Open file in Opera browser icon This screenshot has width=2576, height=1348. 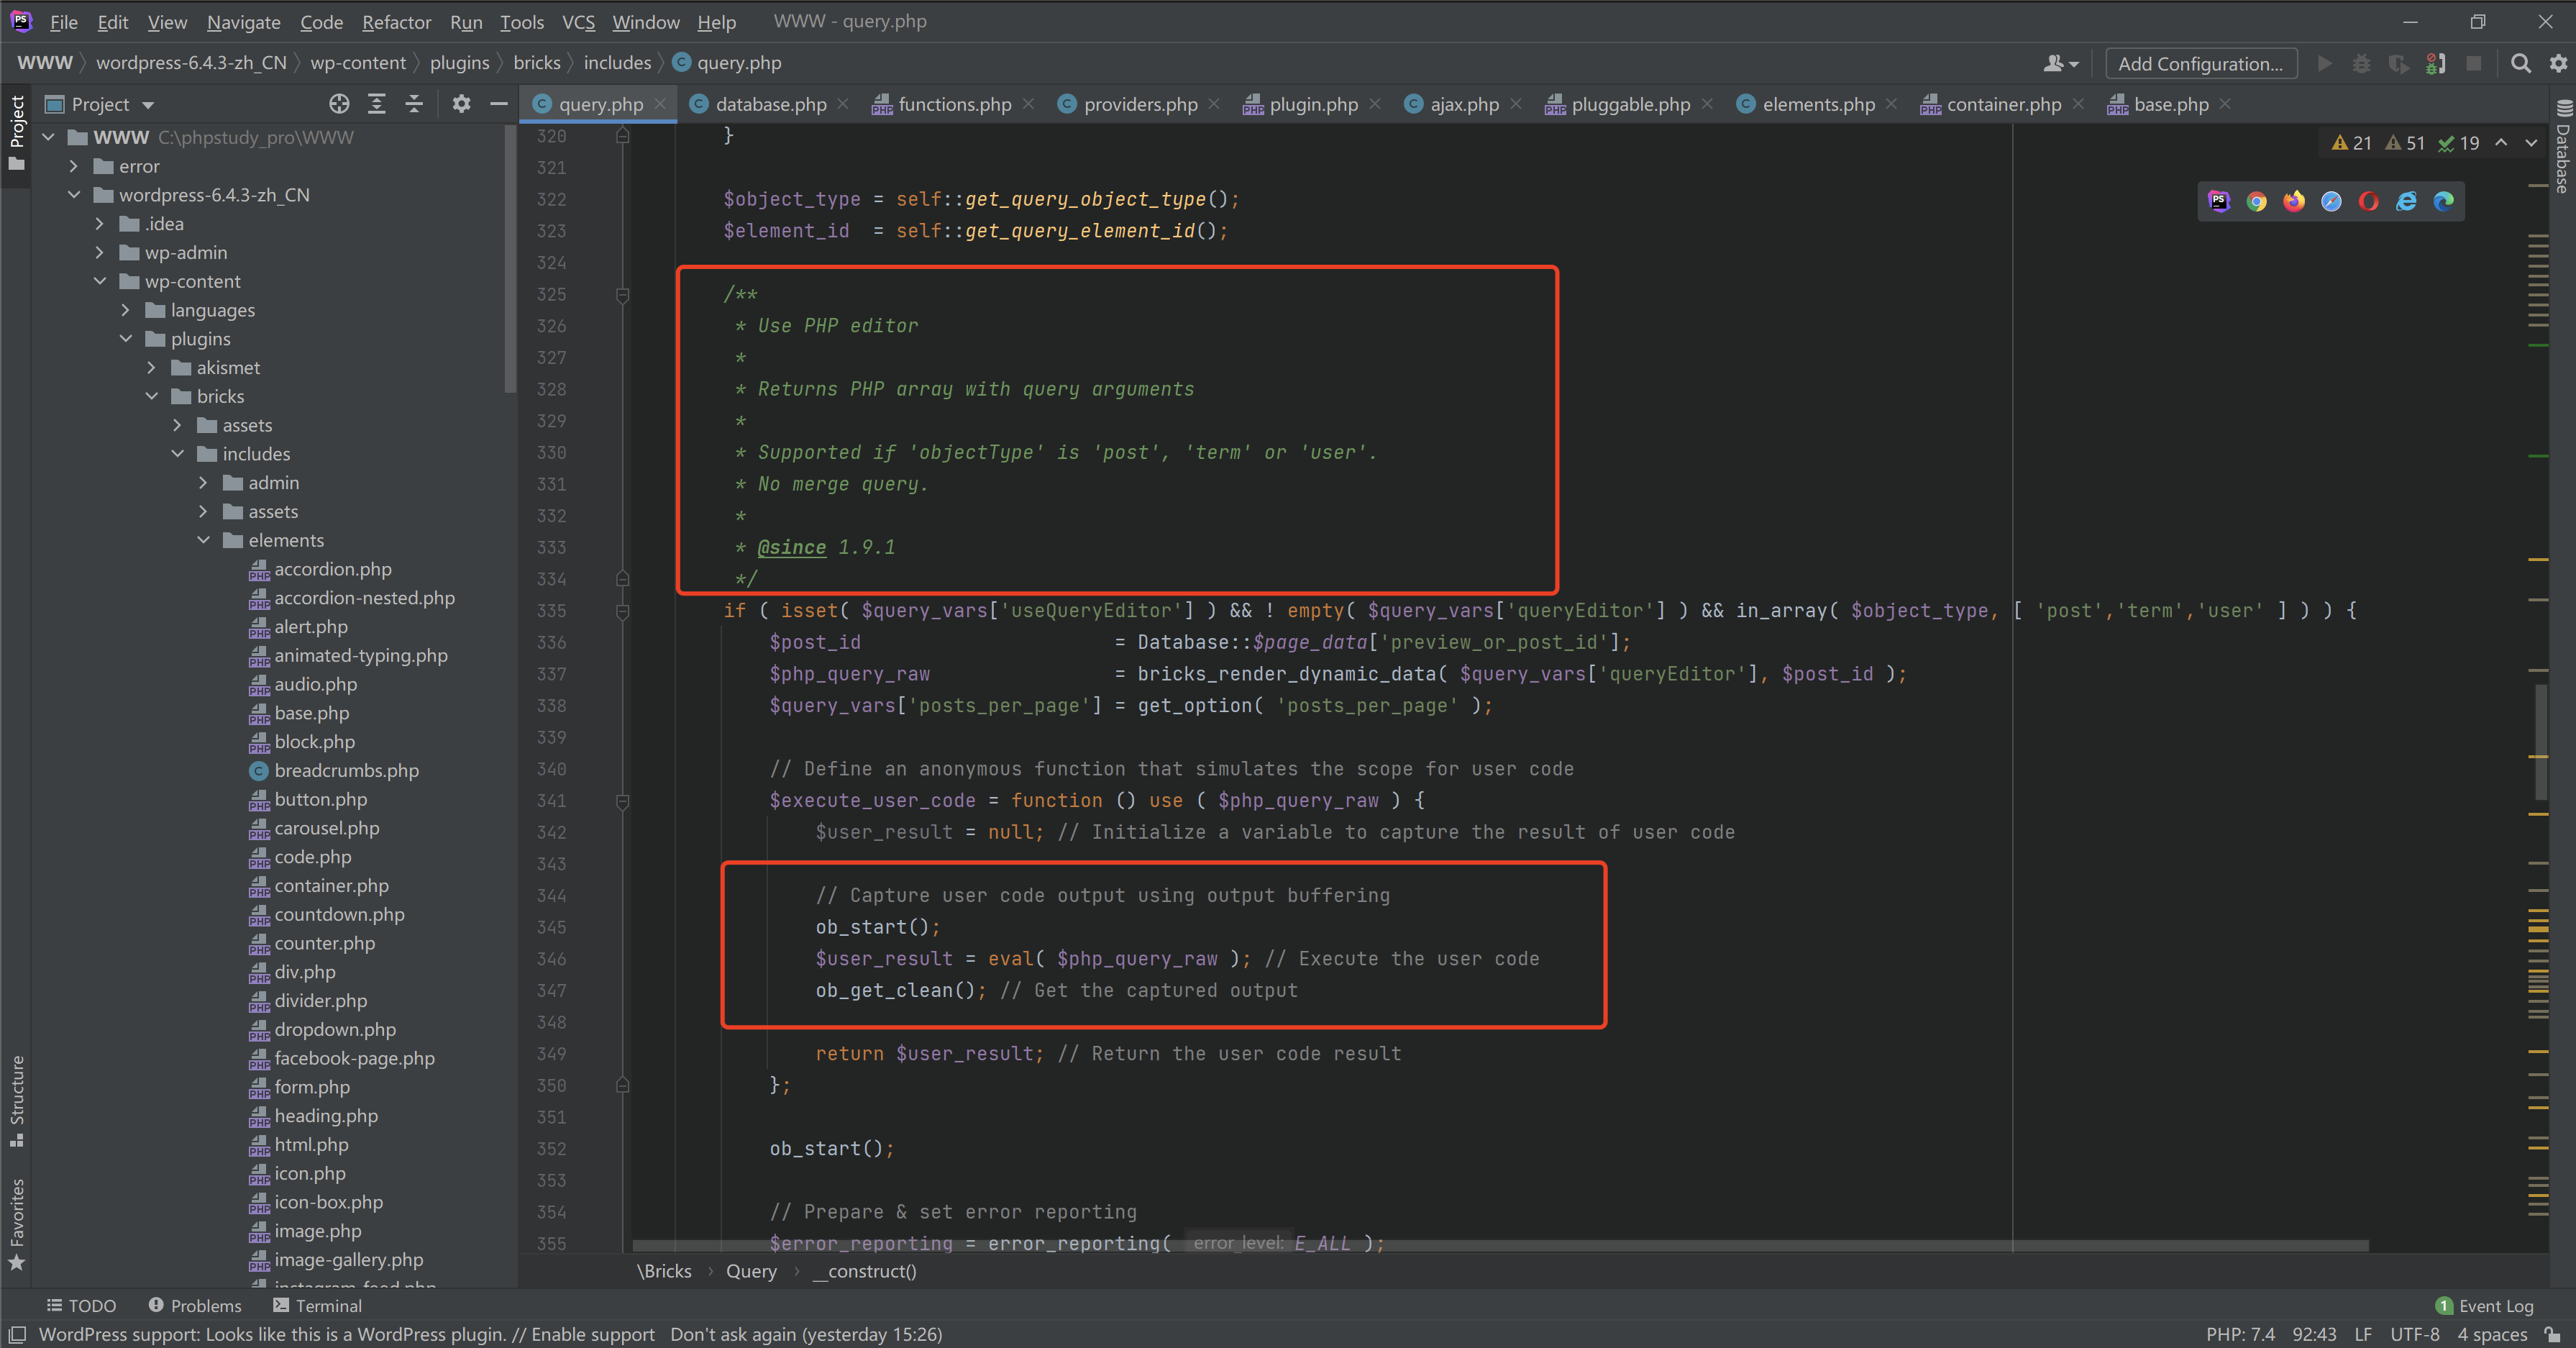(x=2368, y=201)
